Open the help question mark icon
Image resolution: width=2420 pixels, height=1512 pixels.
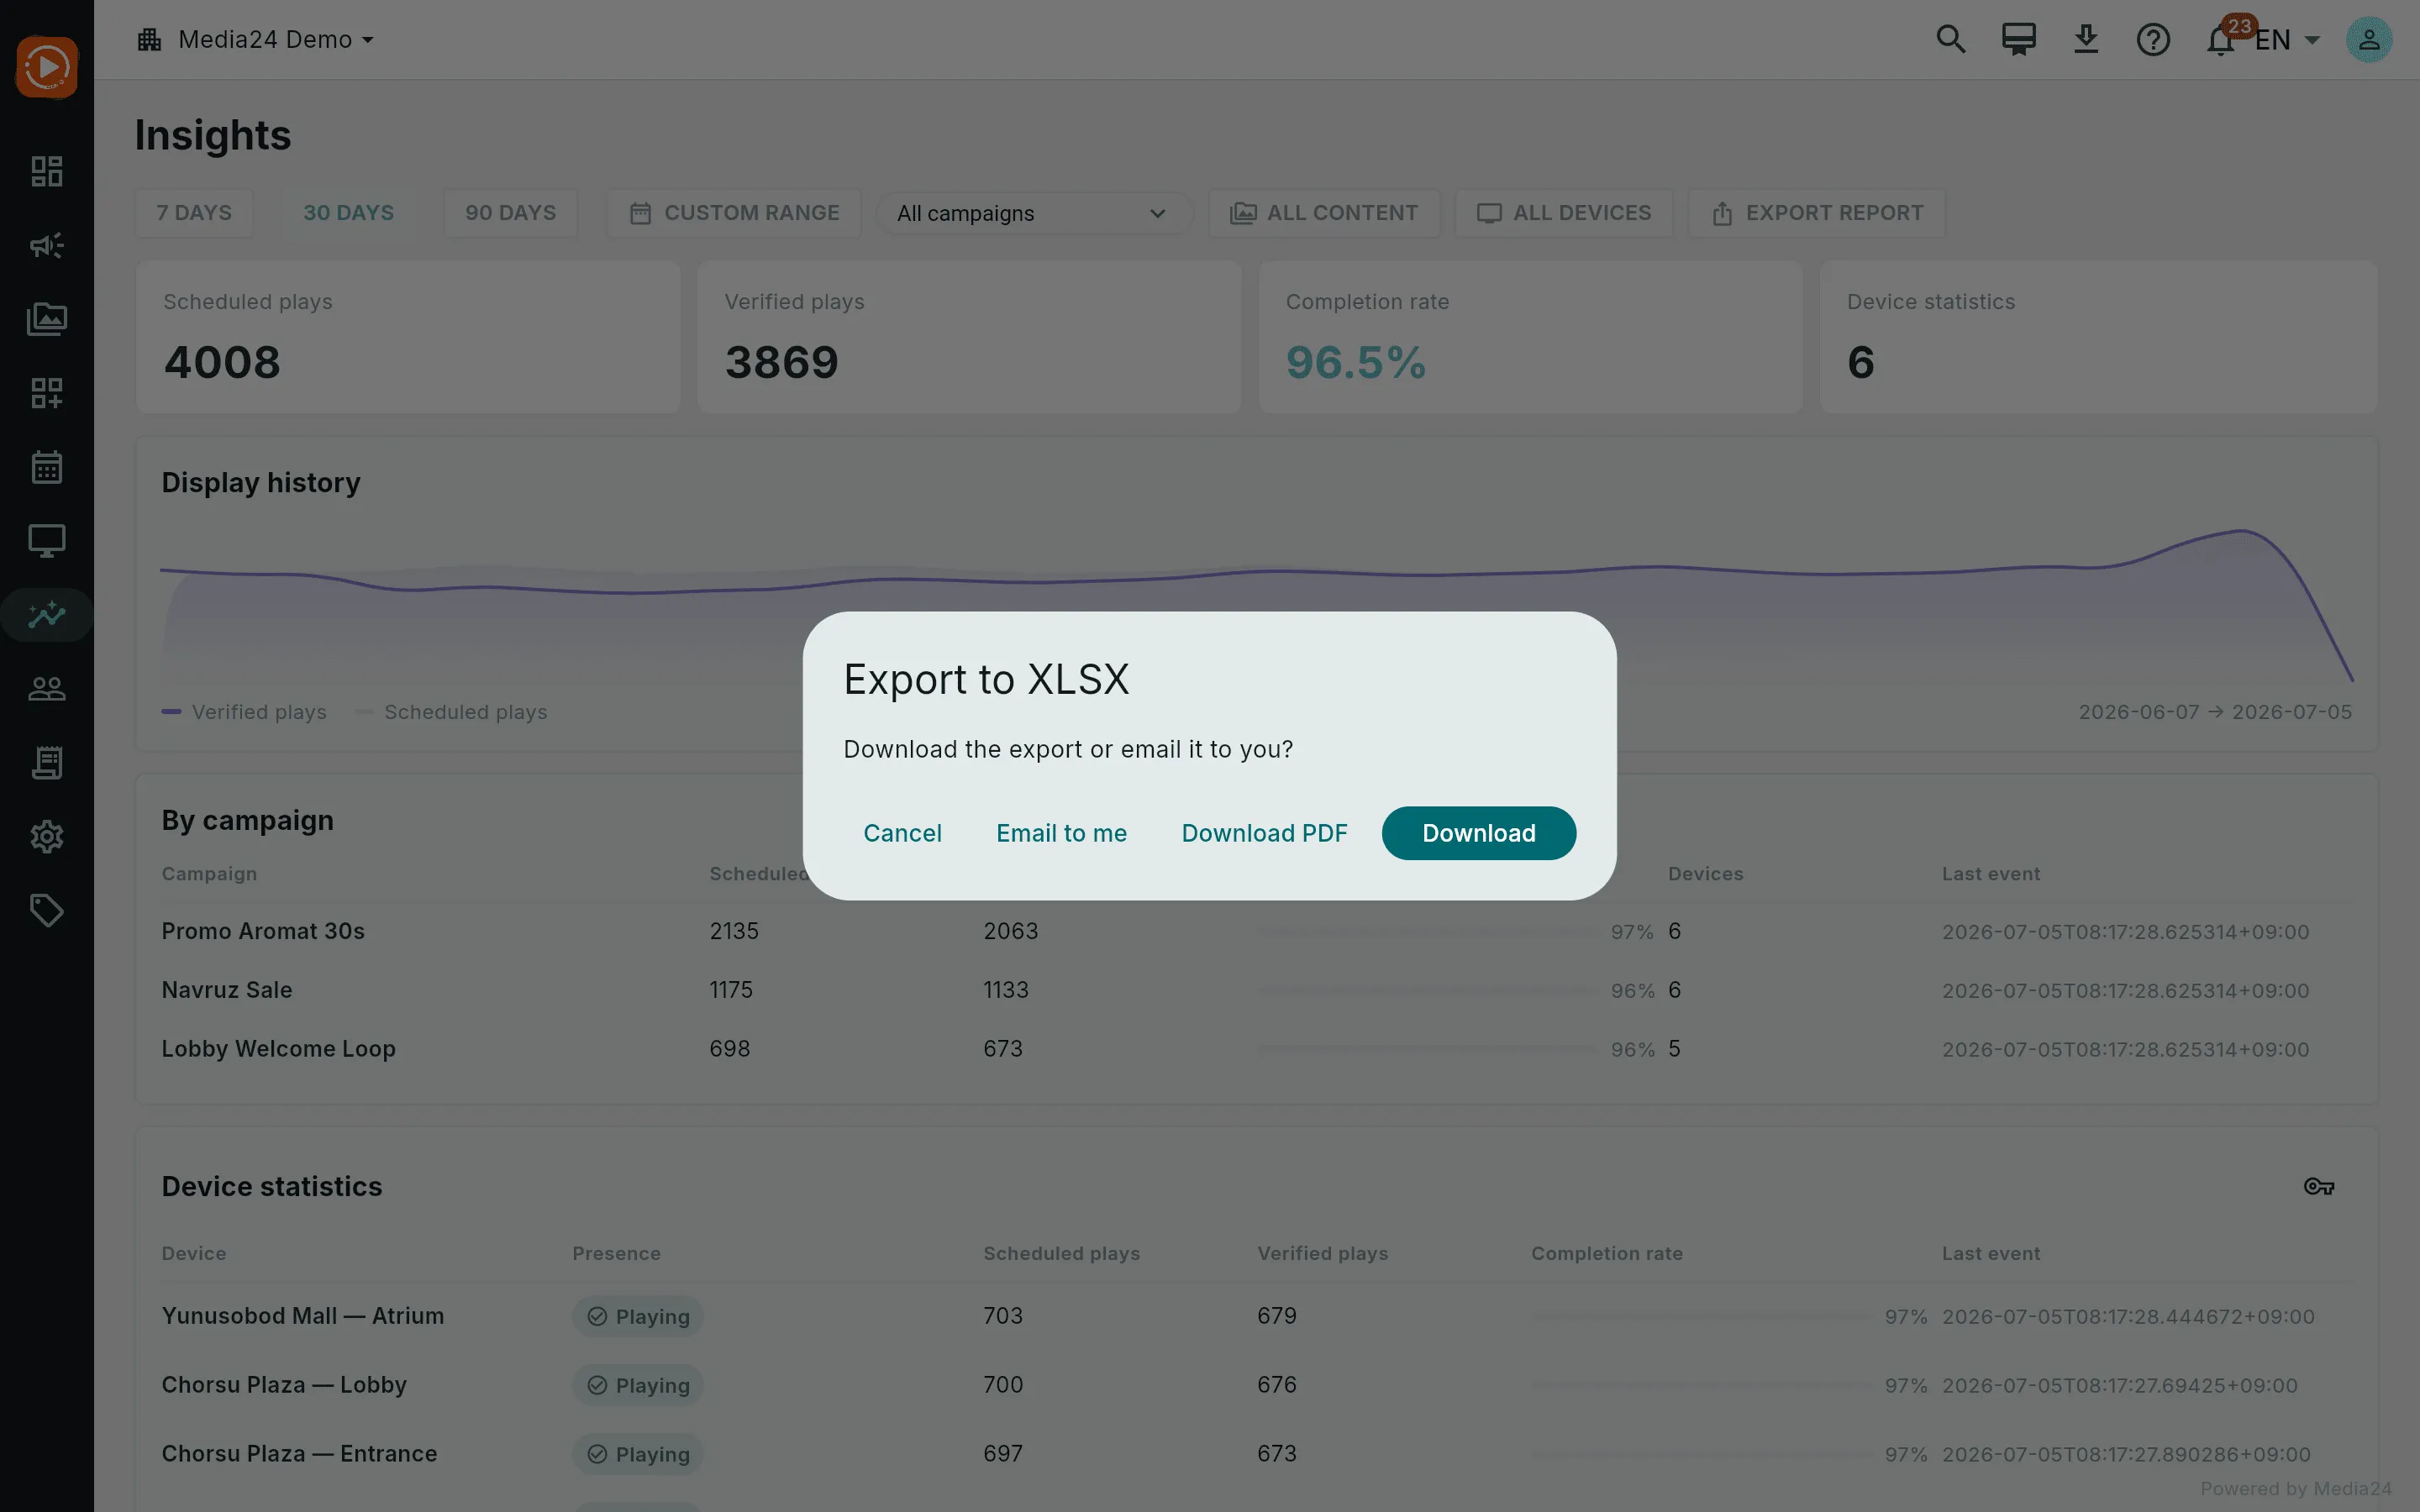(2153, 40)
